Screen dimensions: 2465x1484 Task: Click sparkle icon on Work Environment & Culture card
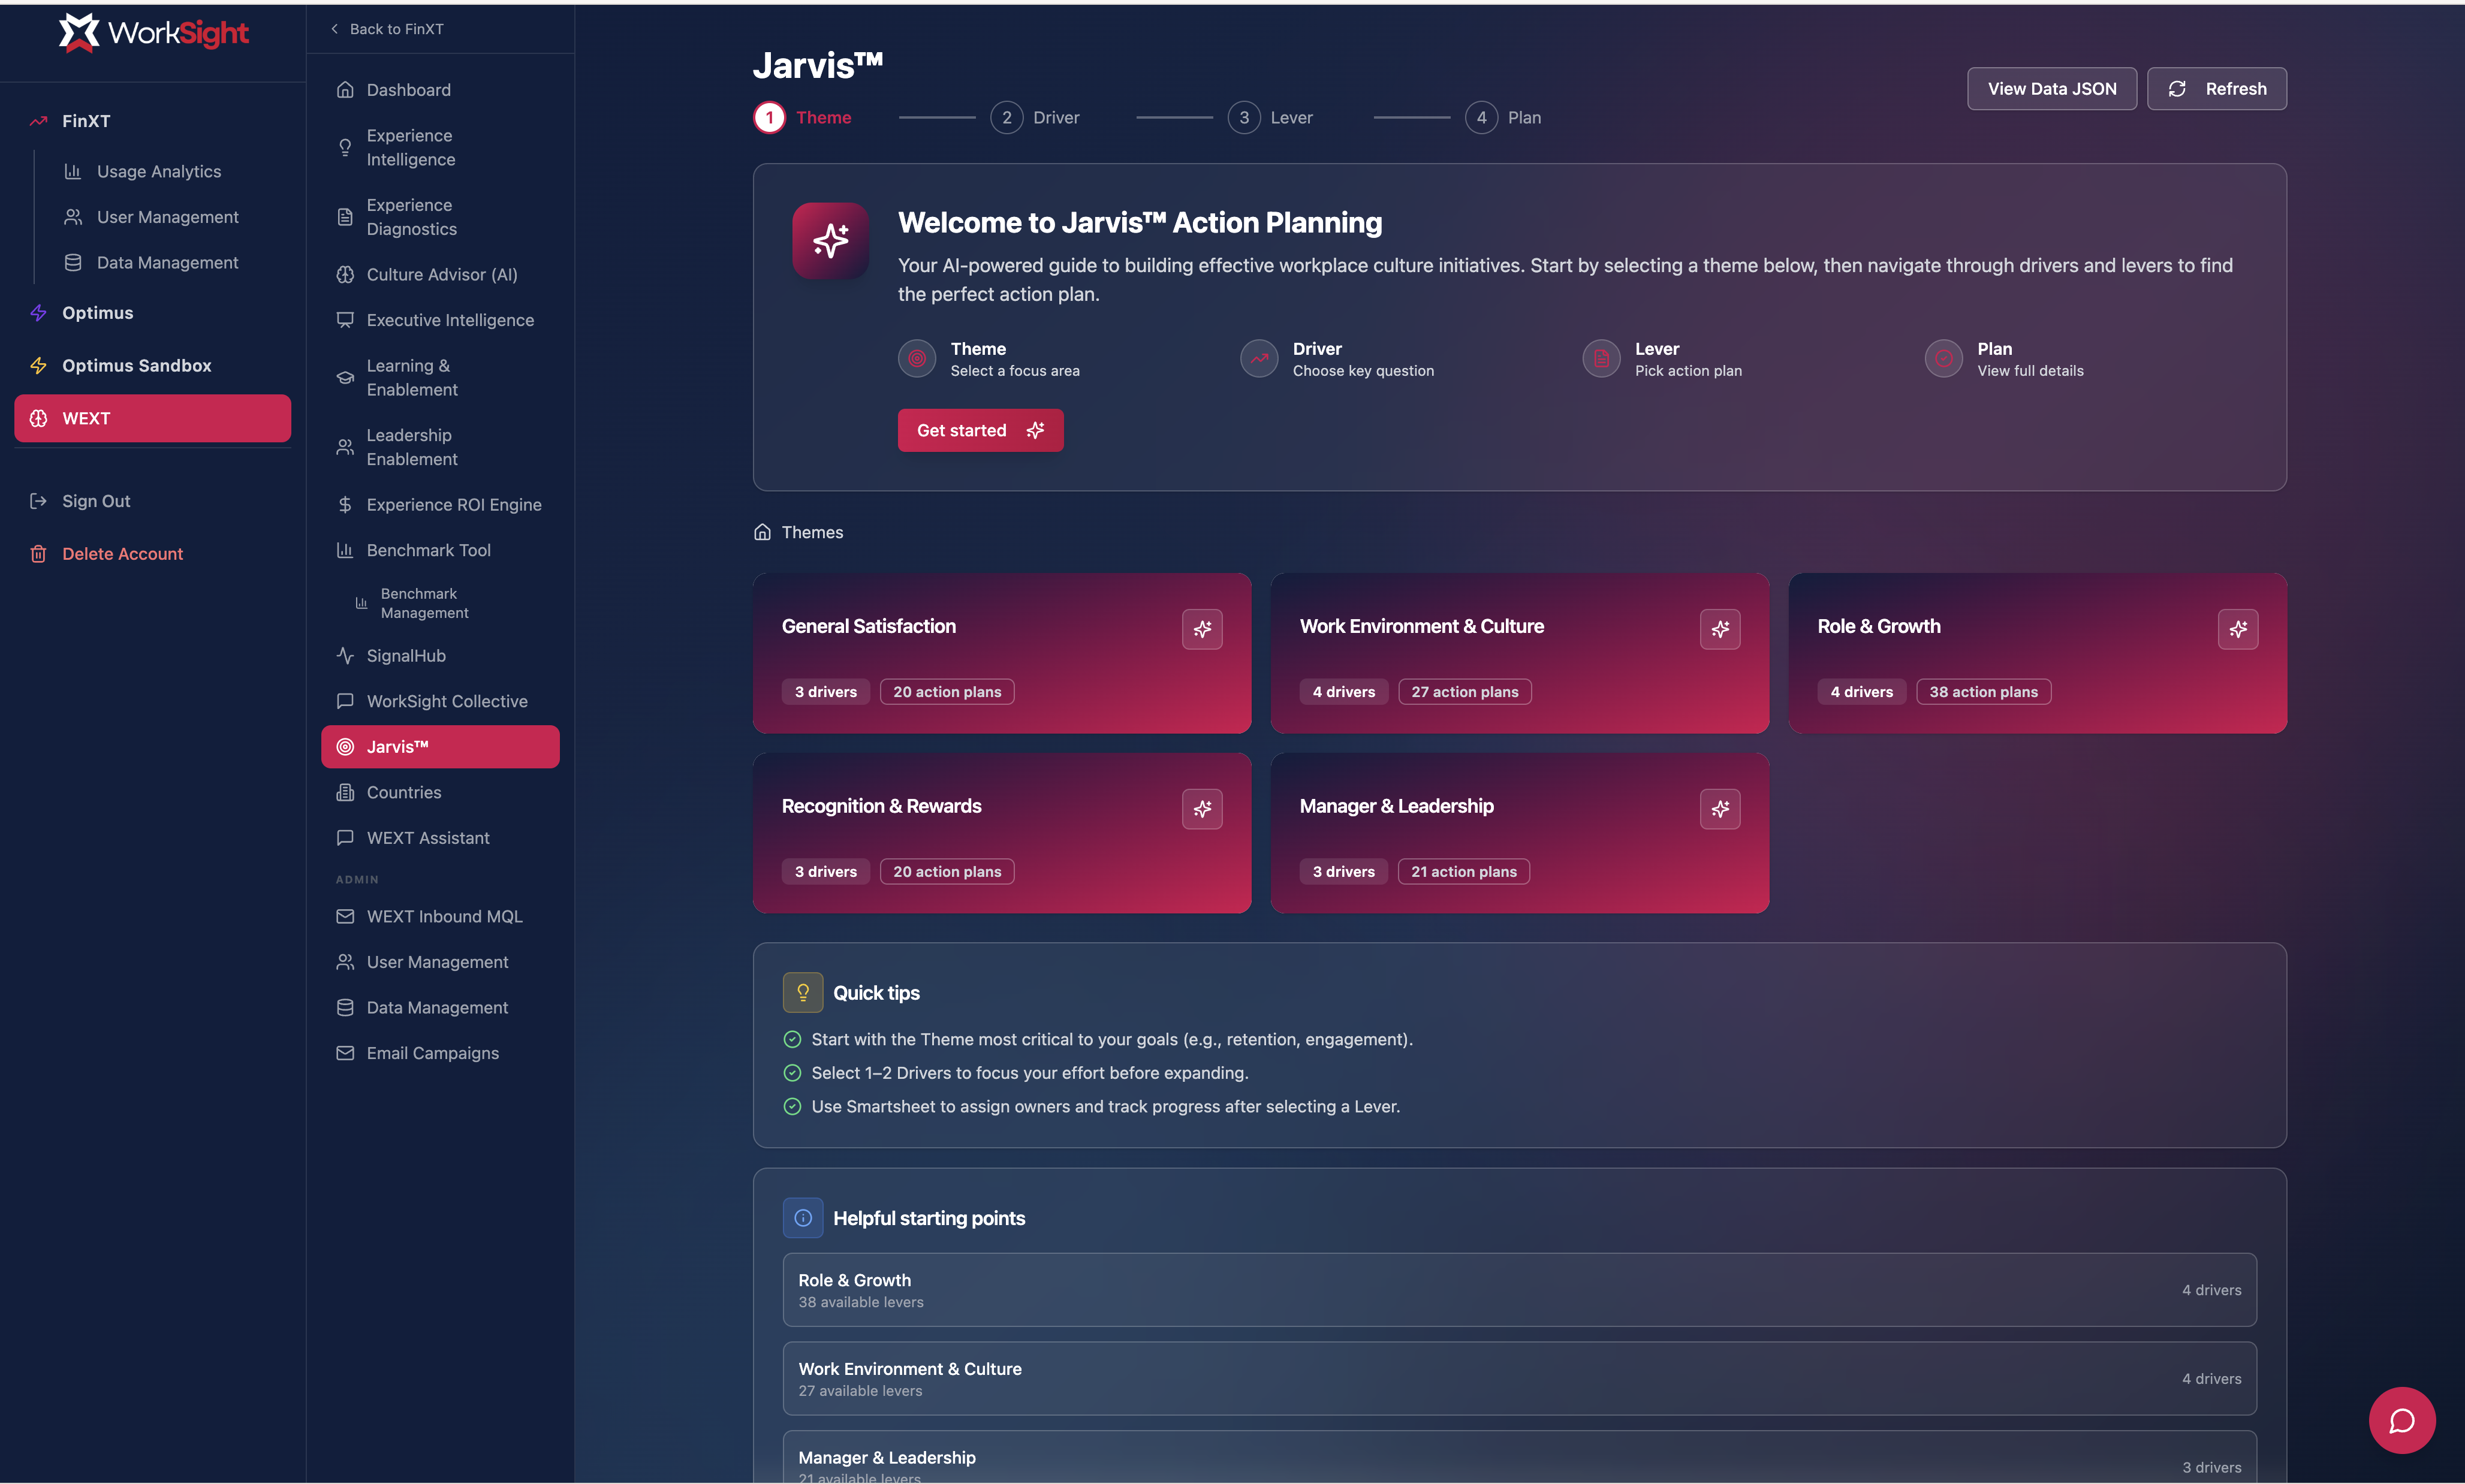pyautogui.click(x=1720, y=629)
